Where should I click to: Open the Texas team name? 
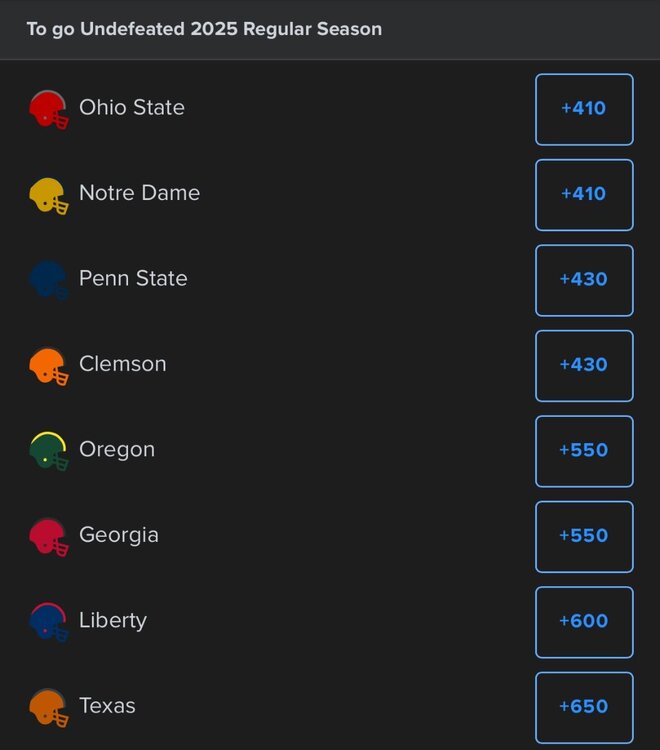107,706
